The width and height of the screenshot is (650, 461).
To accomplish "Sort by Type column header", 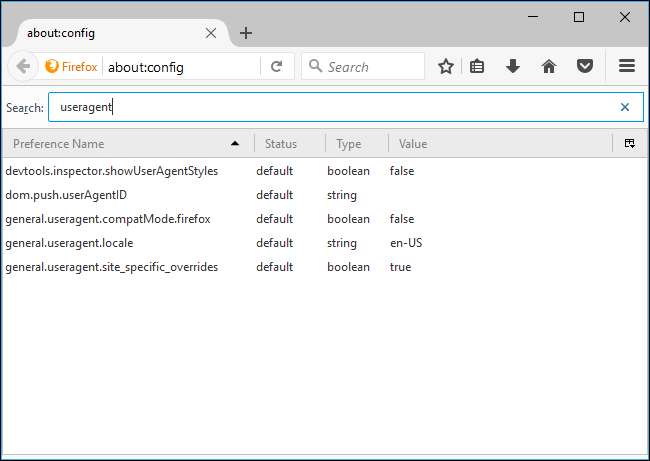I will tap(357, 144).
